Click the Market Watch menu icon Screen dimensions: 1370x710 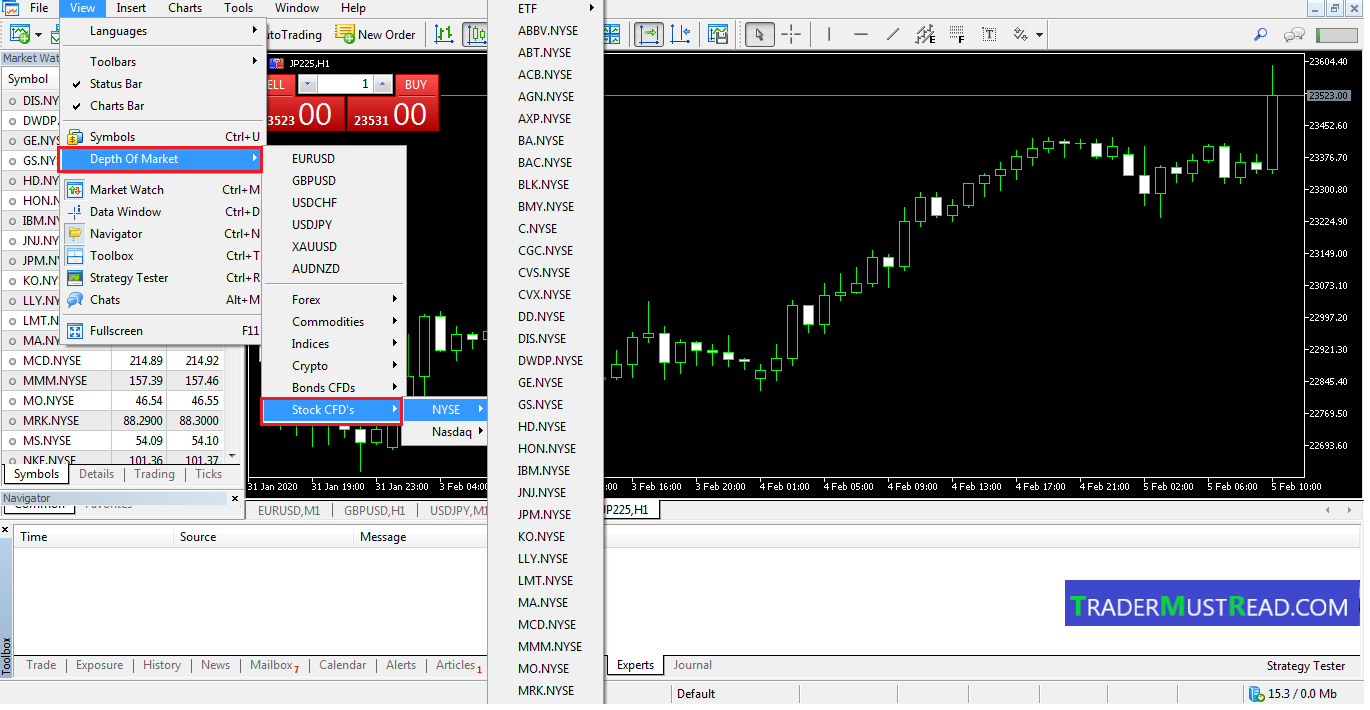coord(75,190)
